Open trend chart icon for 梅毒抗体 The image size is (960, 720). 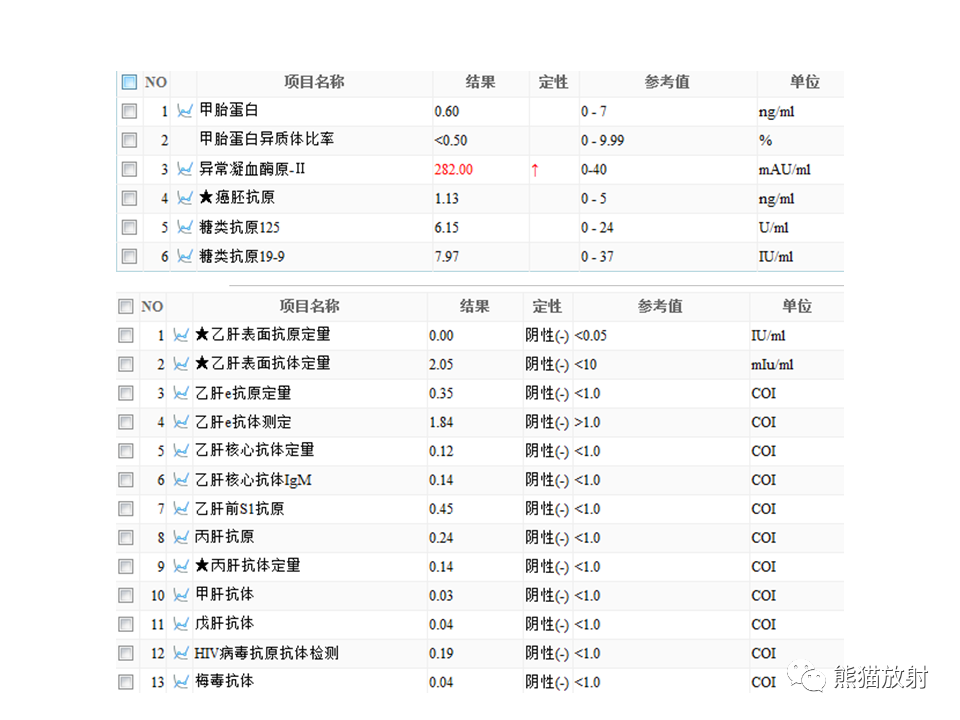[181, 681]
